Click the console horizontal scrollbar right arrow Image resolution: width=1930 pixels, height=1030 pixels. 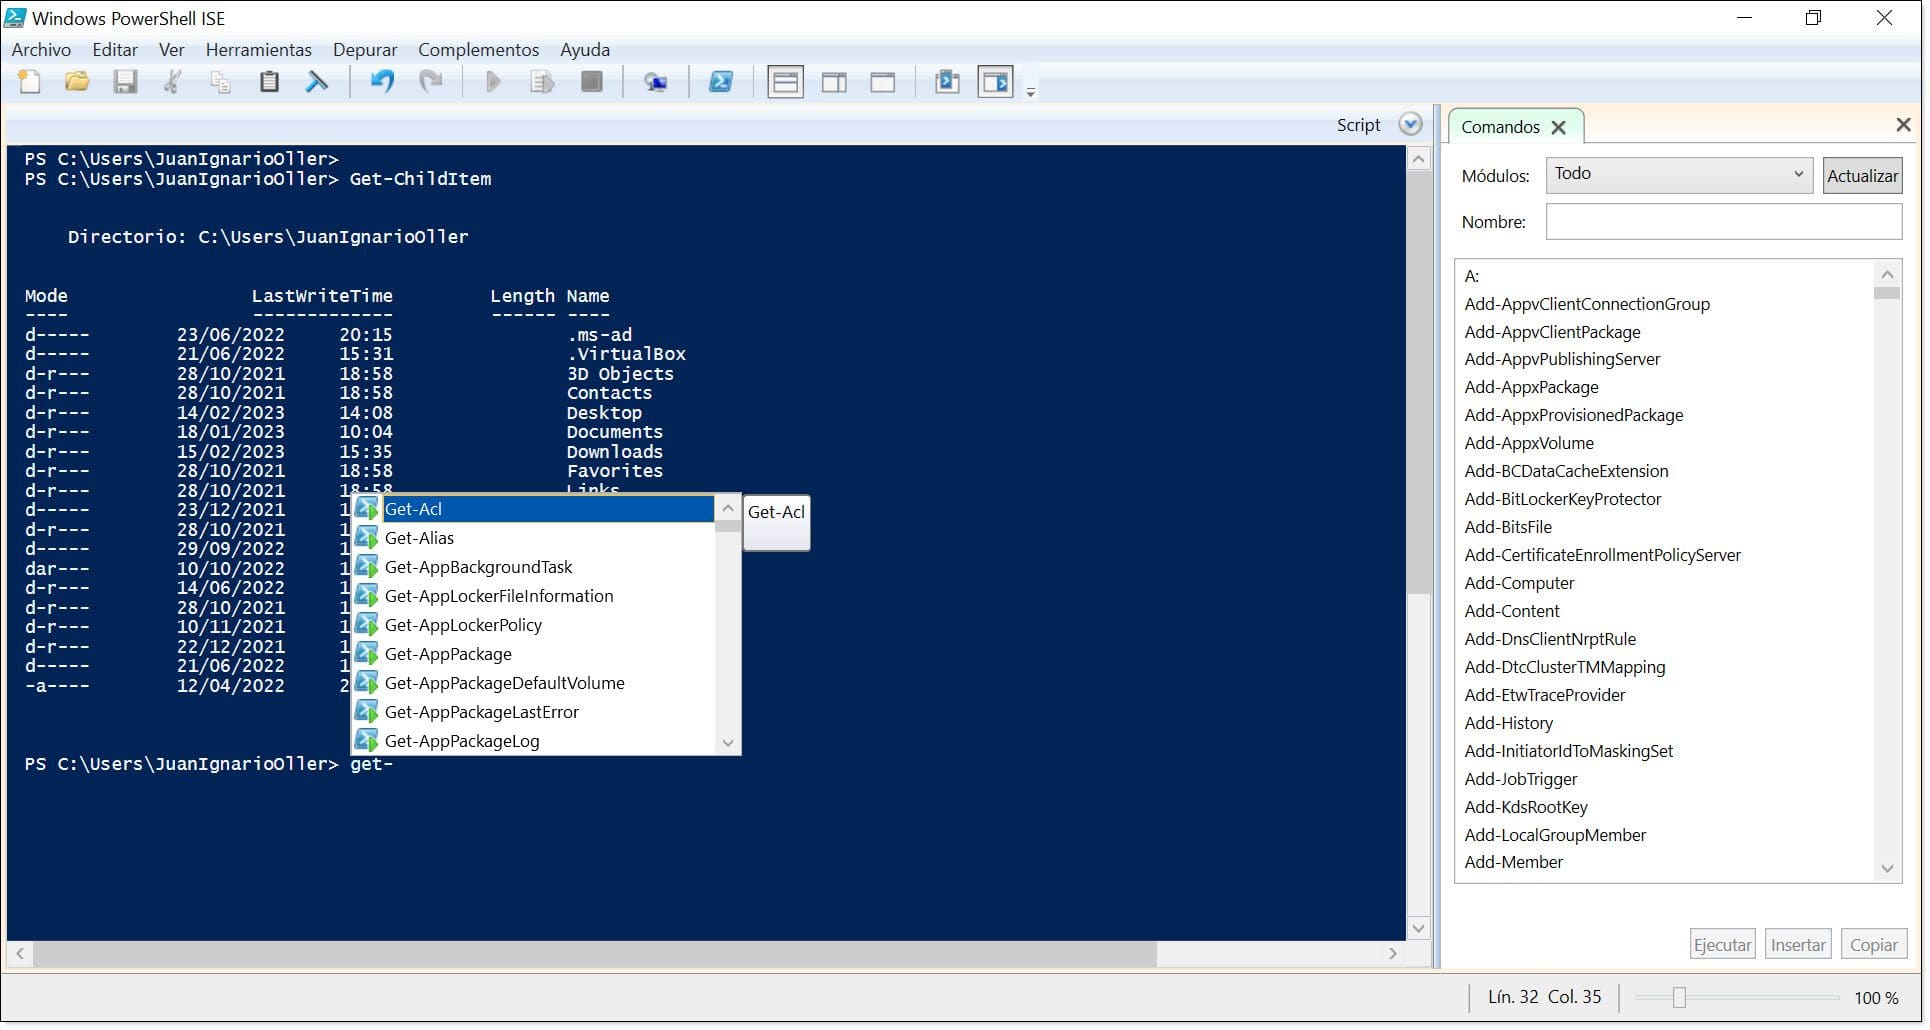coord(1393,954)
